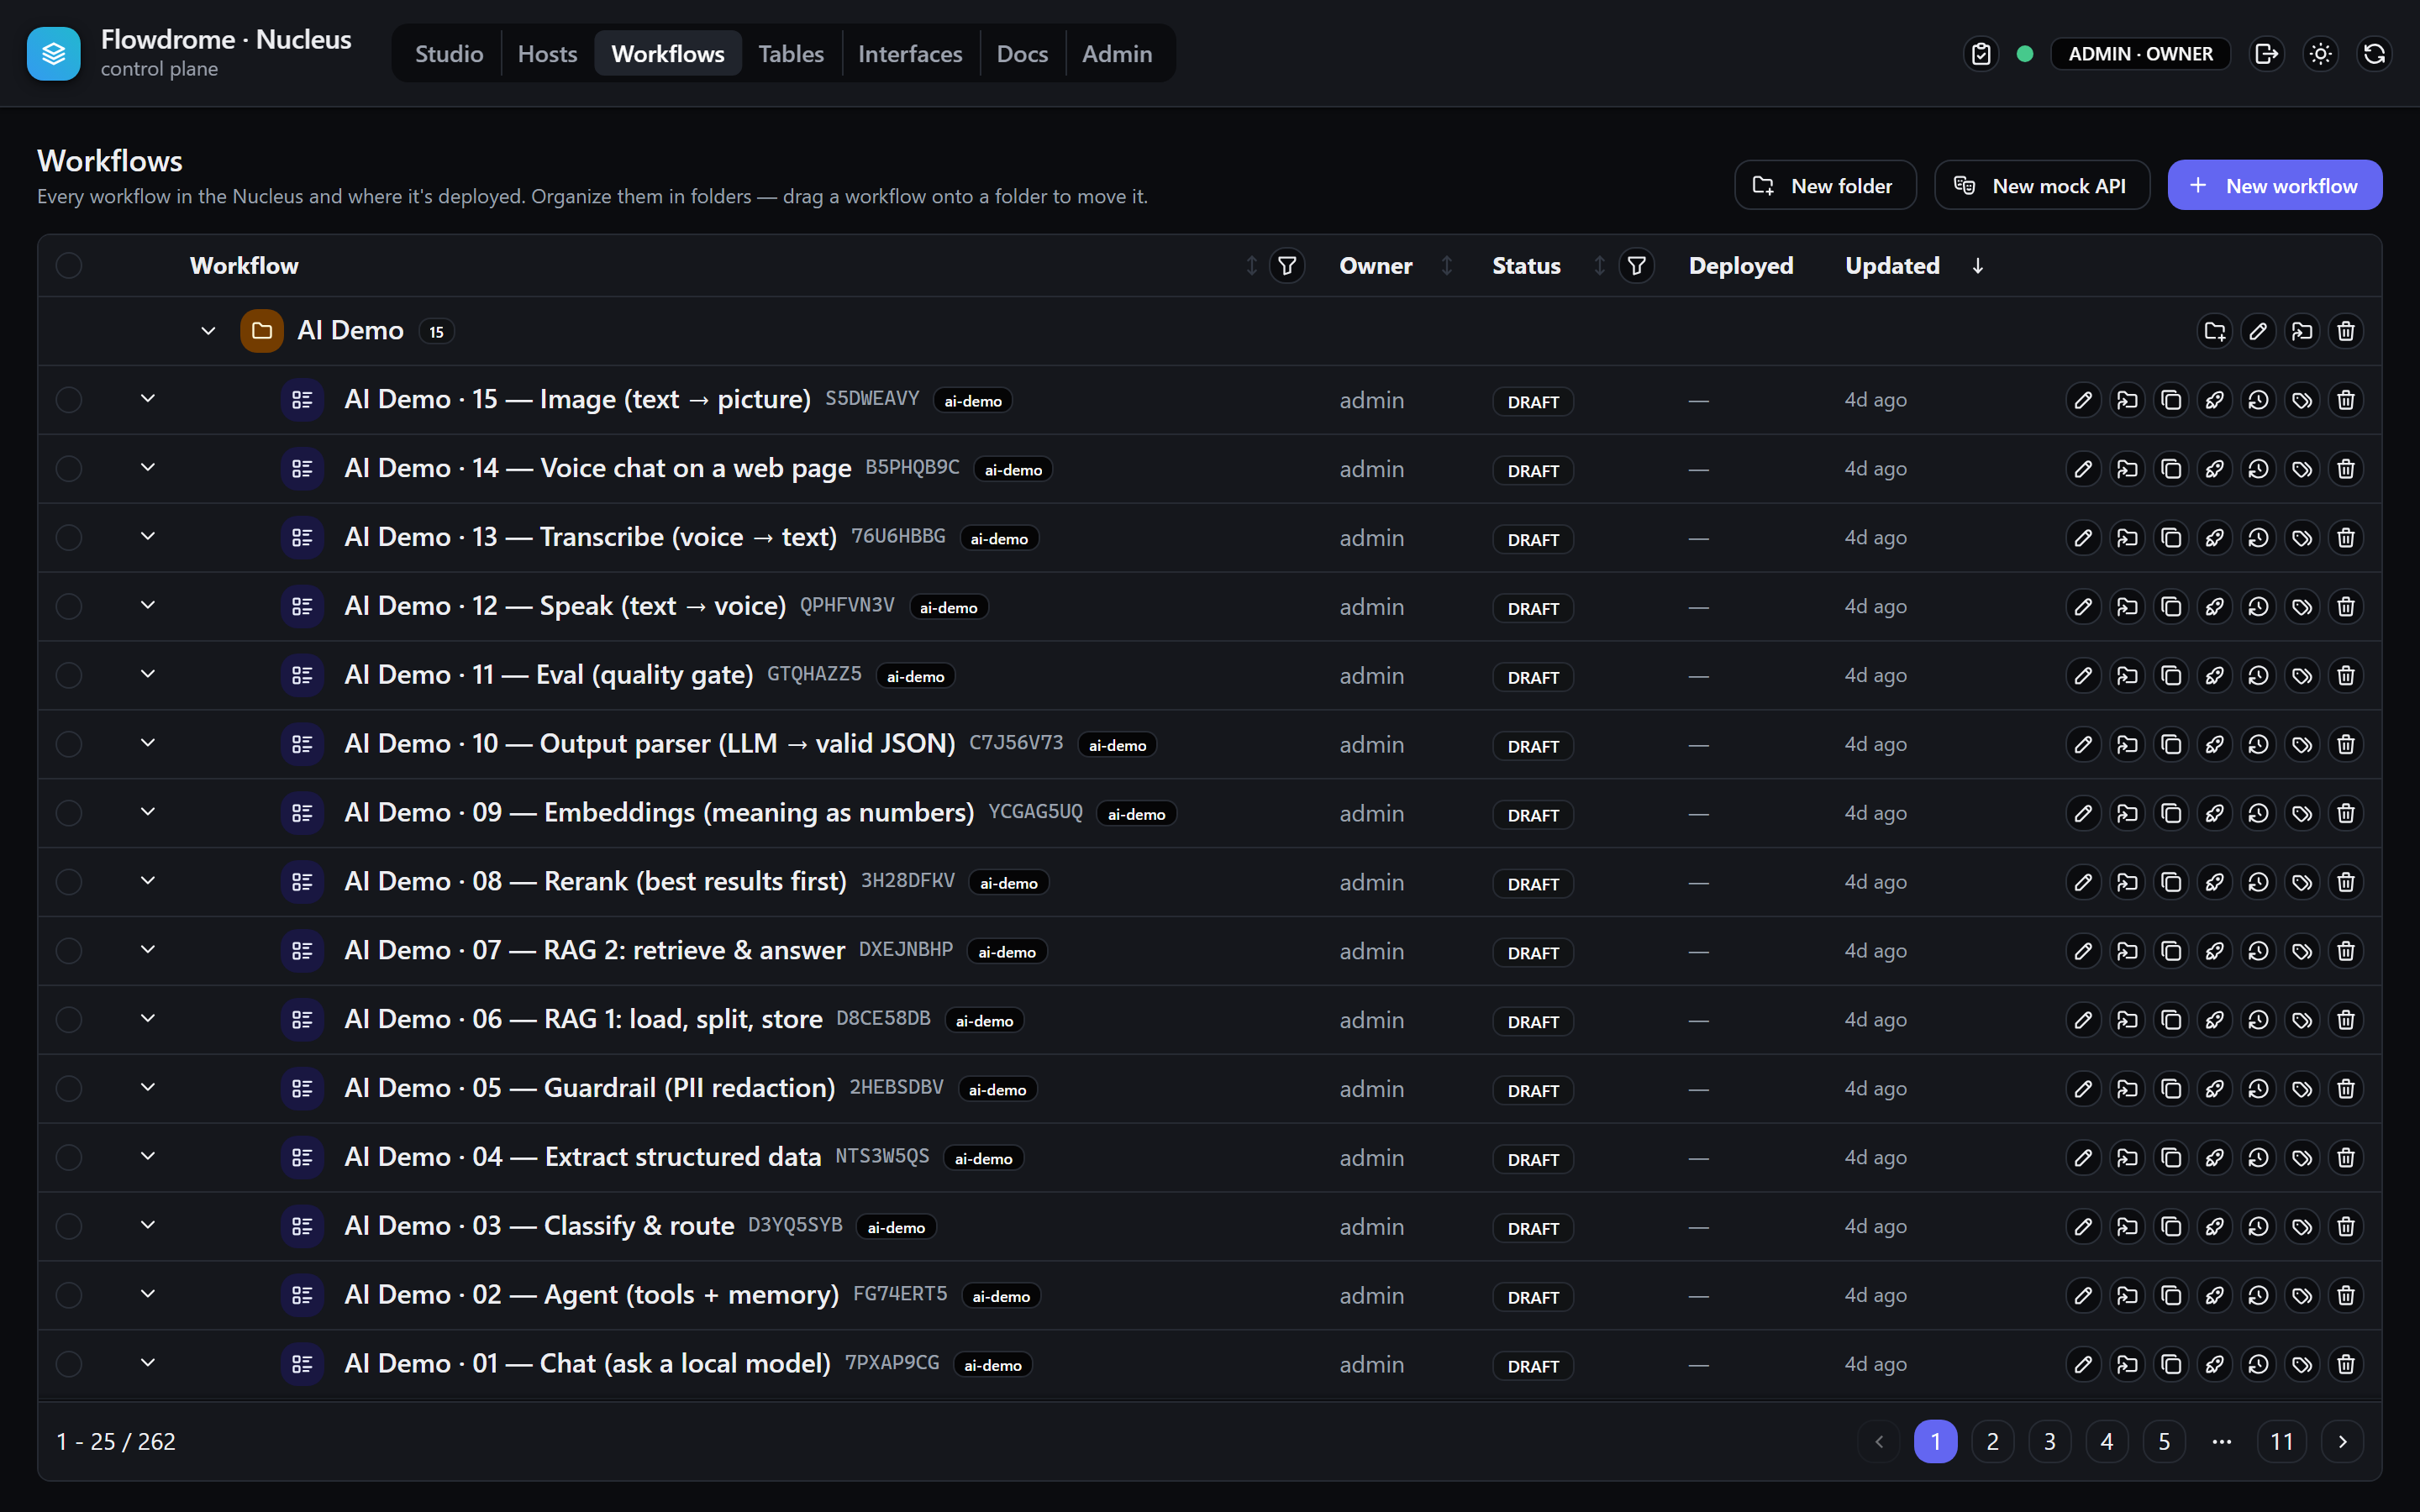
Task: Click the refresh icon in the header
Action: [x=2374, y=54]
